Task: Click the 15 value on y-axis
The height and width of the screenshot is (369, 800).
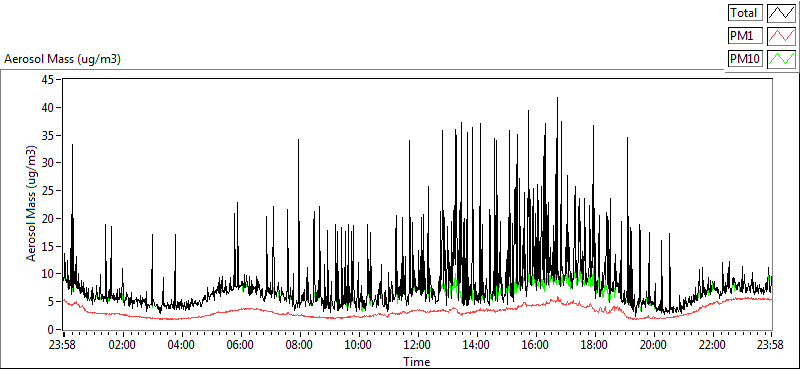Action: pyautogui.click(x=47, y=246)
